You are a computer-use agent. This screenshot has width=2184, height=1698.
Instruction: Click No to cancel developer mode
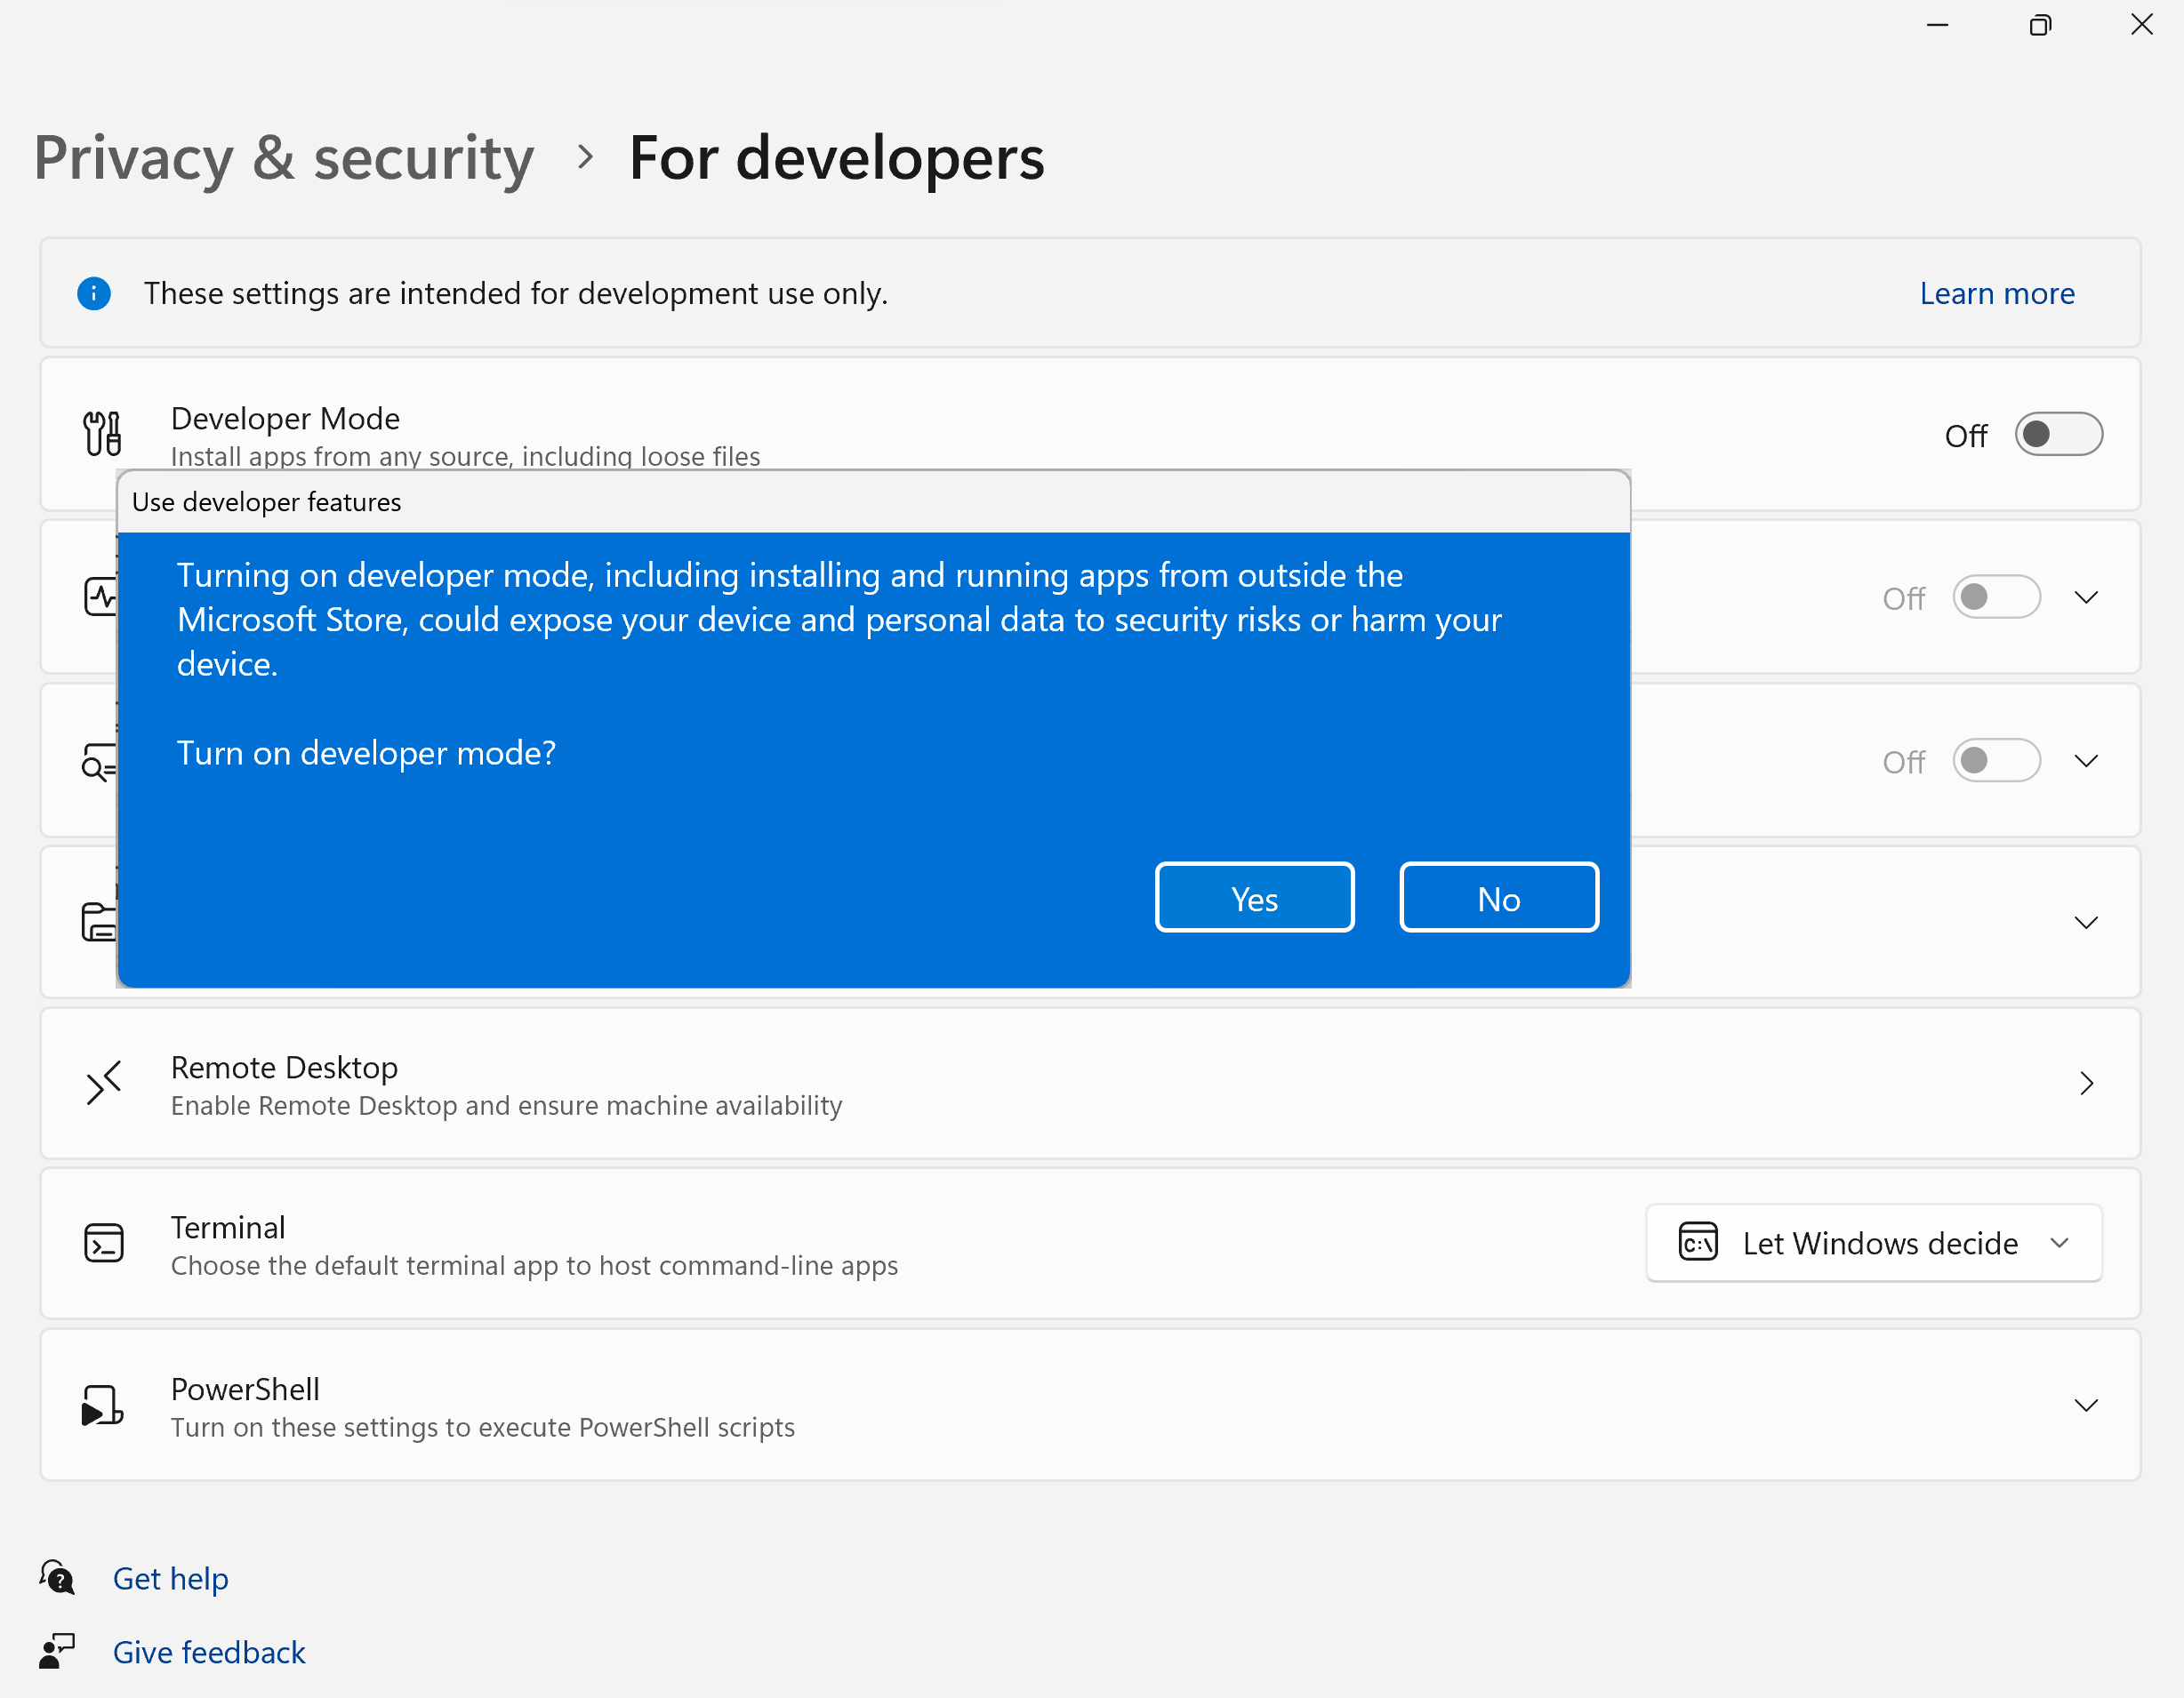[1498, 899]
